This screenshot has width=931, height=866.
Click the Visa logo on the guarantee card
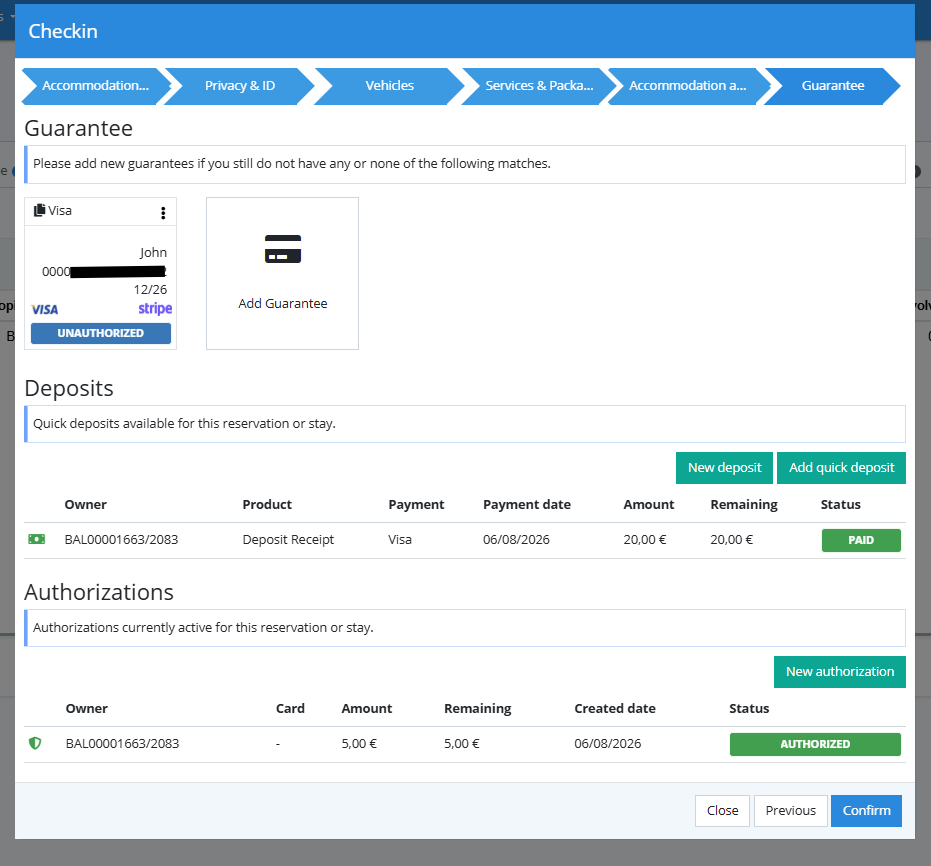45,309
